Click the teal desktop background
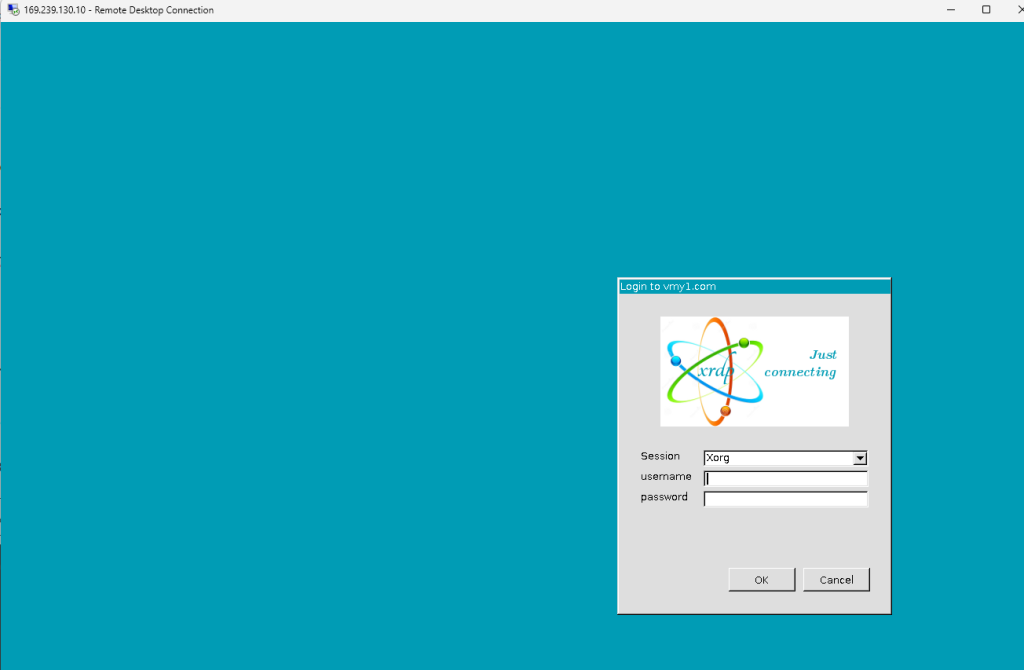The width and height of the screenshot is (1024, 670). coord(300,300)
